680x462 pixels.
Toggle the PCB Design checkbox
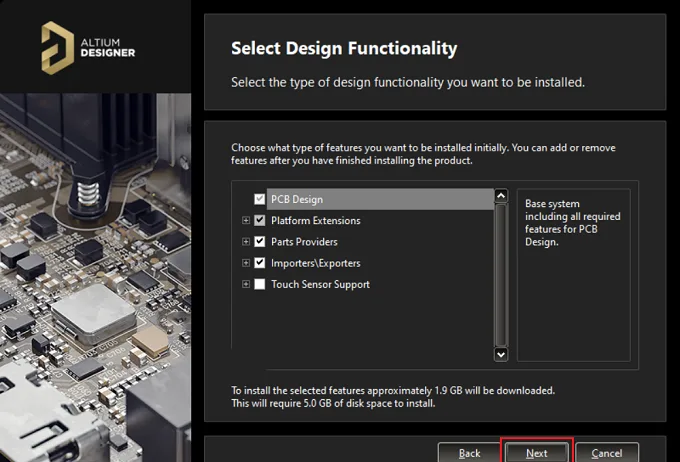[259, 199]
